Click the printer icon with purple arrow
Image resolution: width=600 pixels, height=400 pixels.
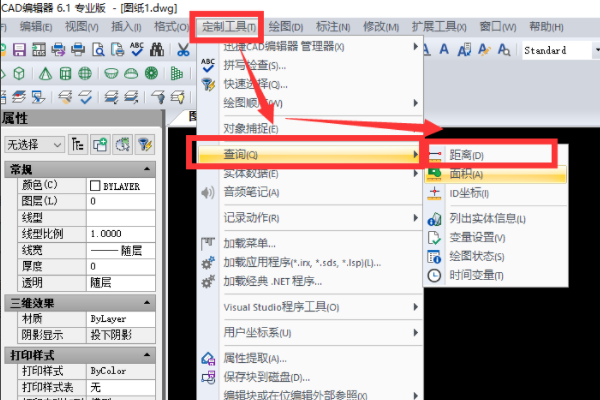[58, 50]
